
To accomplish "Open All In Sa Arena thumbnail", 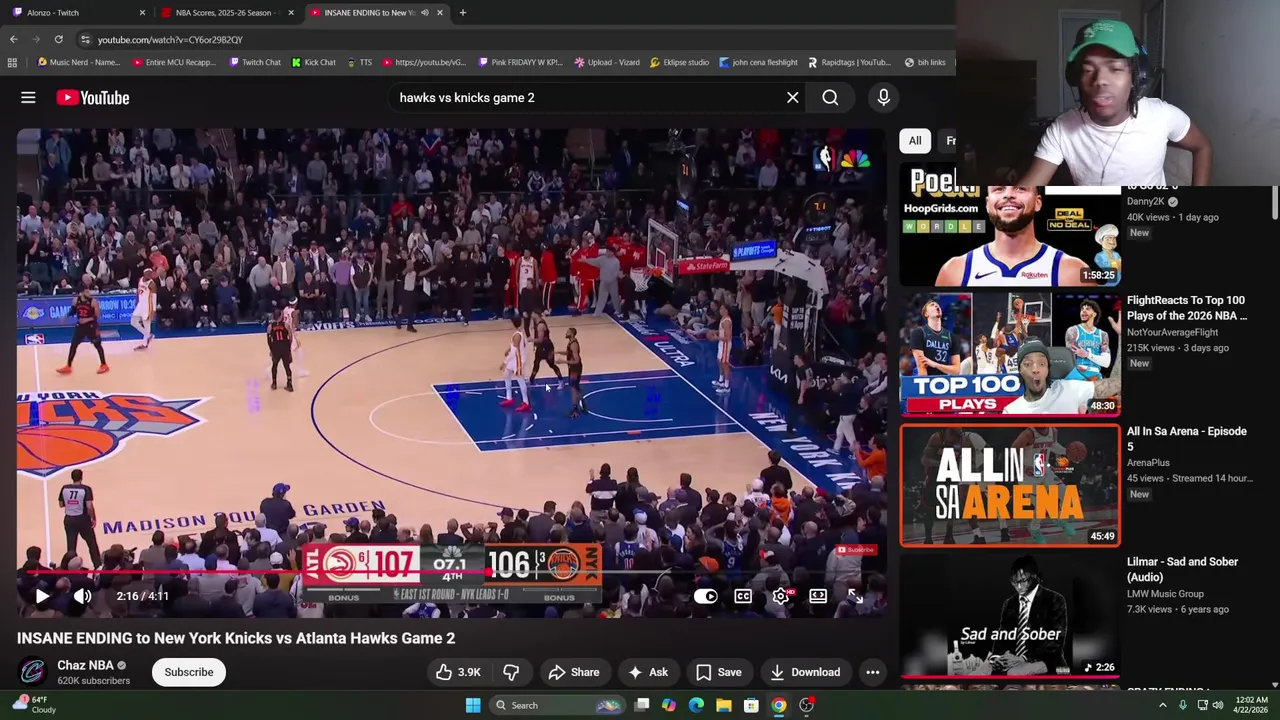I will click(1010, 485).
